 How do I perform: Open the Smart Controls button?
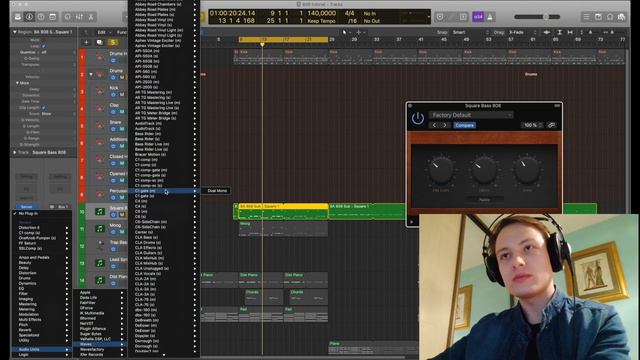click(x=68, y=17)
